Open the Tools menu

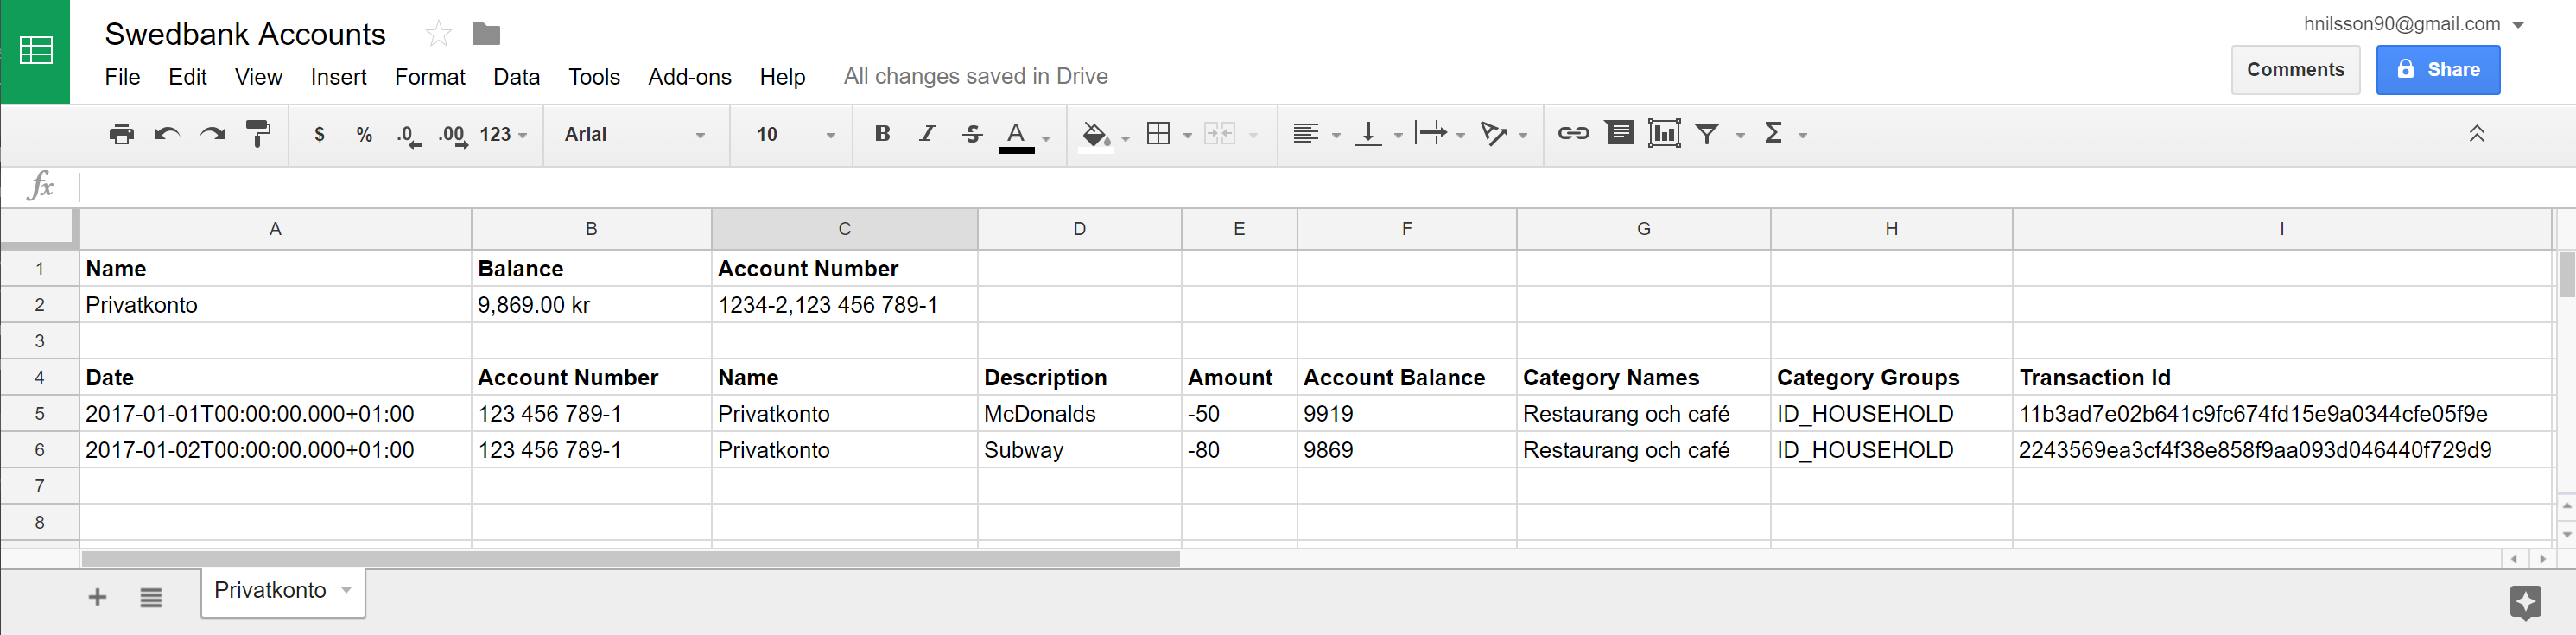coord(594,77)
